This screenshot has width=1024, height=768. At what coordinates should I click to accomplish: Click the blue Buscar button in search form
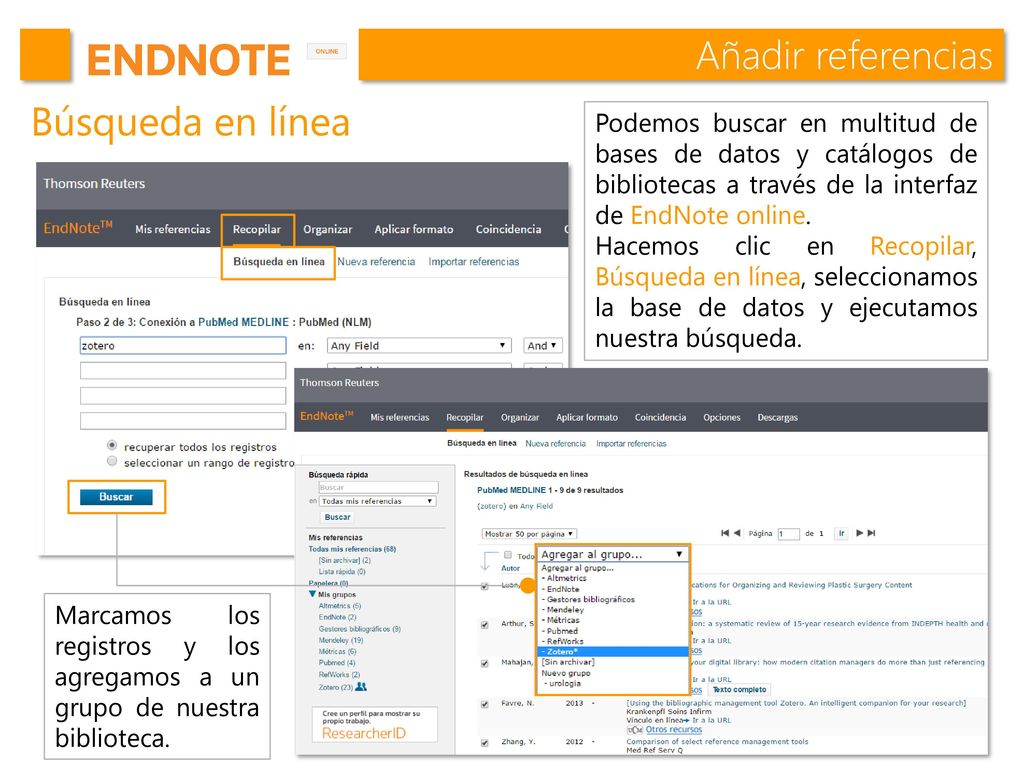(x=116, y=497)
